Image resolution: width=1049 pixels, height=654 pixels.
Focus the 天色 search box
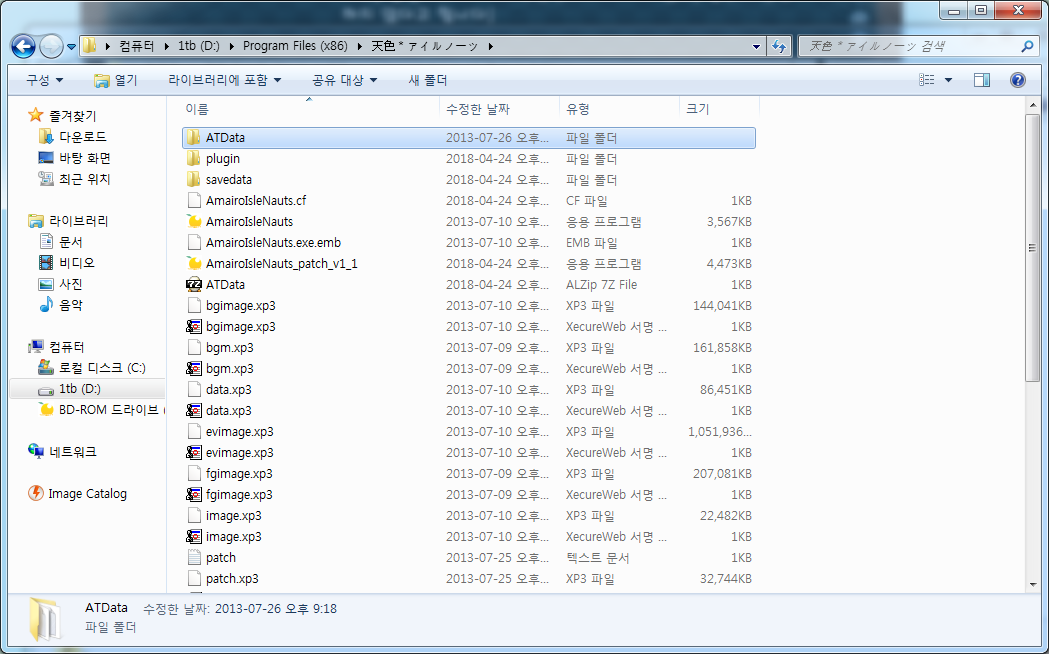[x=913, y=46]
